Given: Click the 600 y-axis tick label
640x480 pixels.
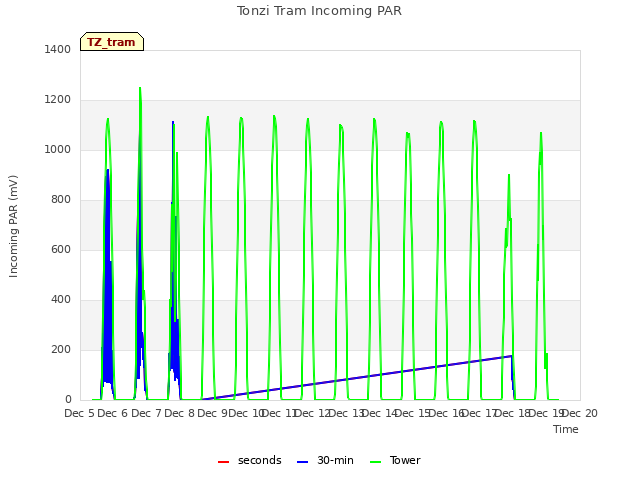Looking at the screenshot, I should click(61, 249).
